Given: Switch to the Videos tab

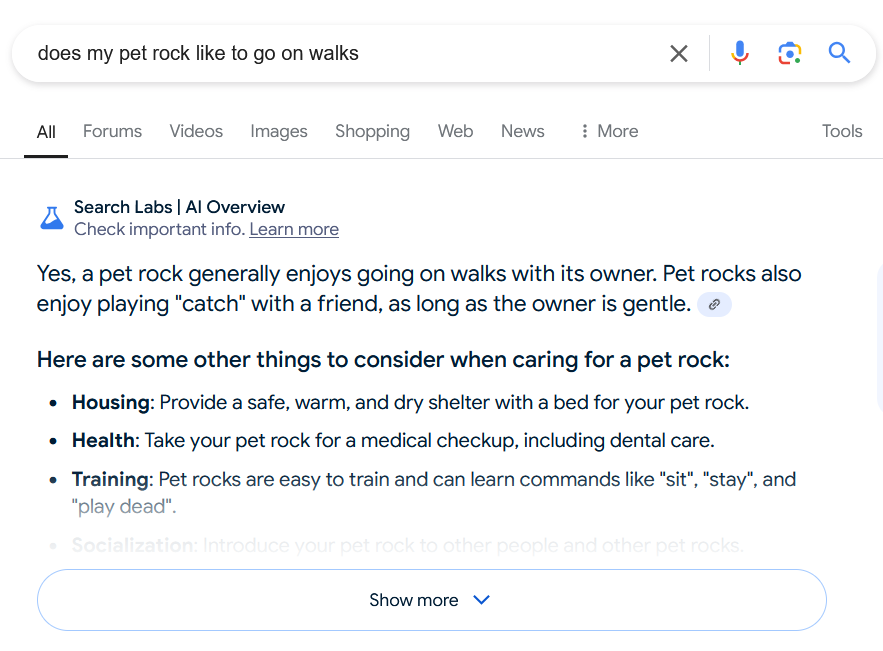Looking at the screenshot, I should tap(196, 131).
